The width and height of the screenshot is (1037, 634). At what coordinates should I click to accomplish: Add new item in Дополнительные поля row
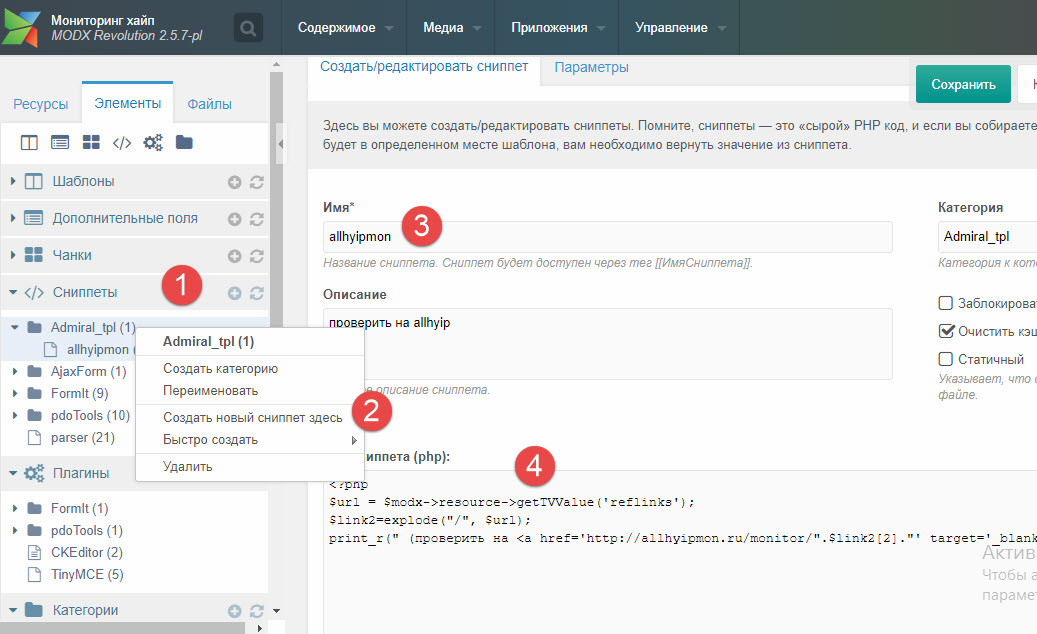234,219
